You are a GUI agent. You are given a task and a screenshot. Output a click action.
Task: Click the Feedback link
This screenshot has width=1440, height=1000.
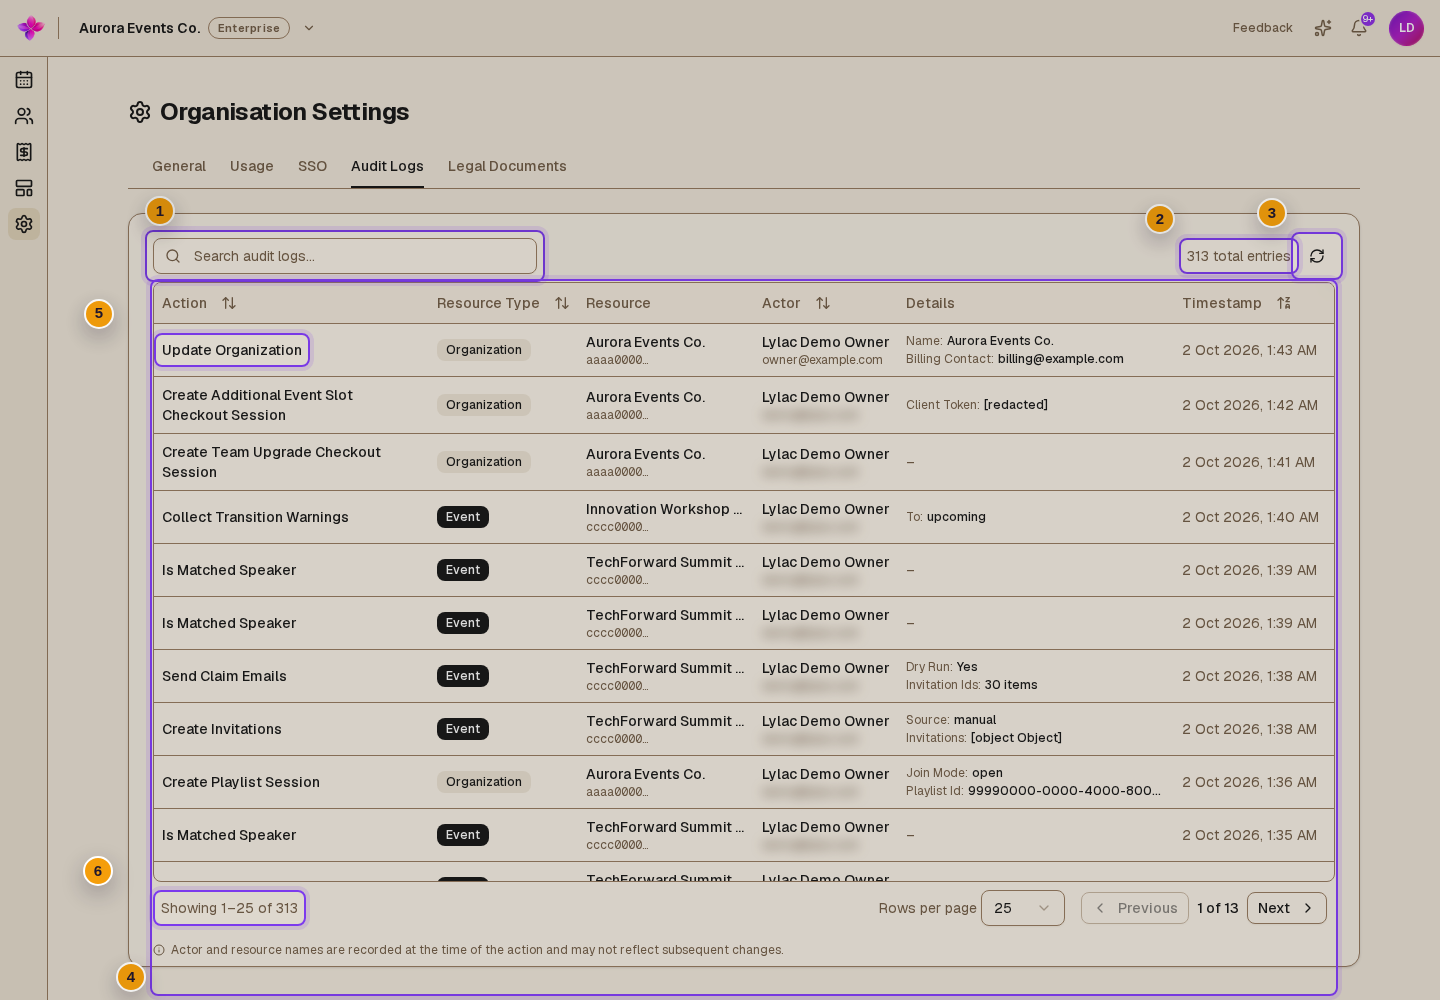click(1262, 28)
